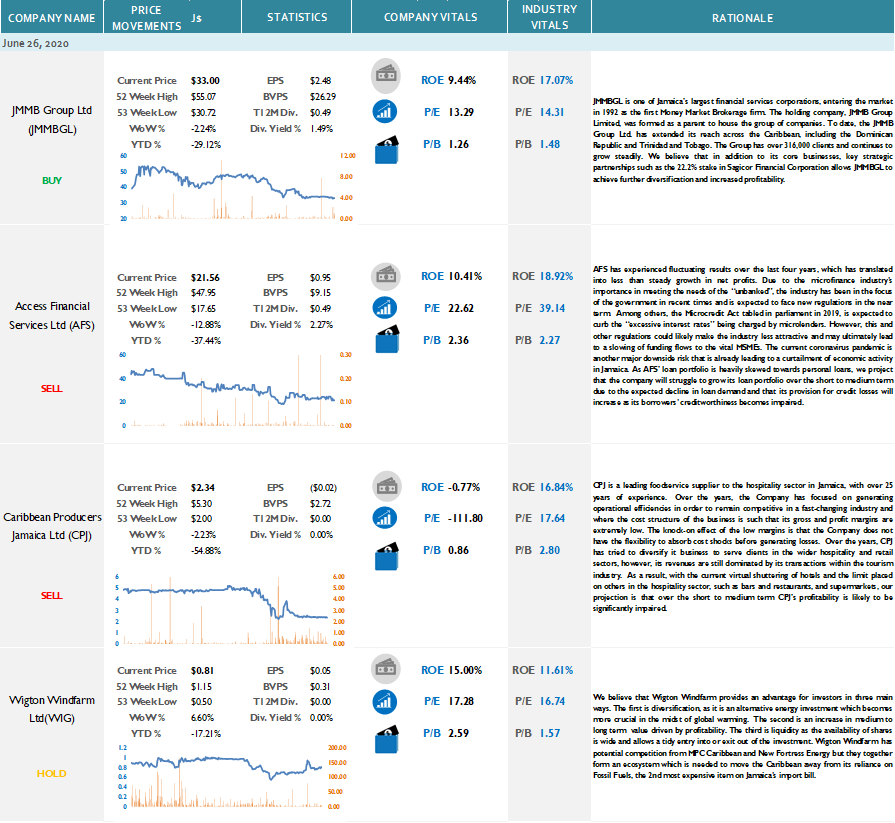Click AFS current price $21.56
The width and height of the screenshot is (895, 823).
205,278
